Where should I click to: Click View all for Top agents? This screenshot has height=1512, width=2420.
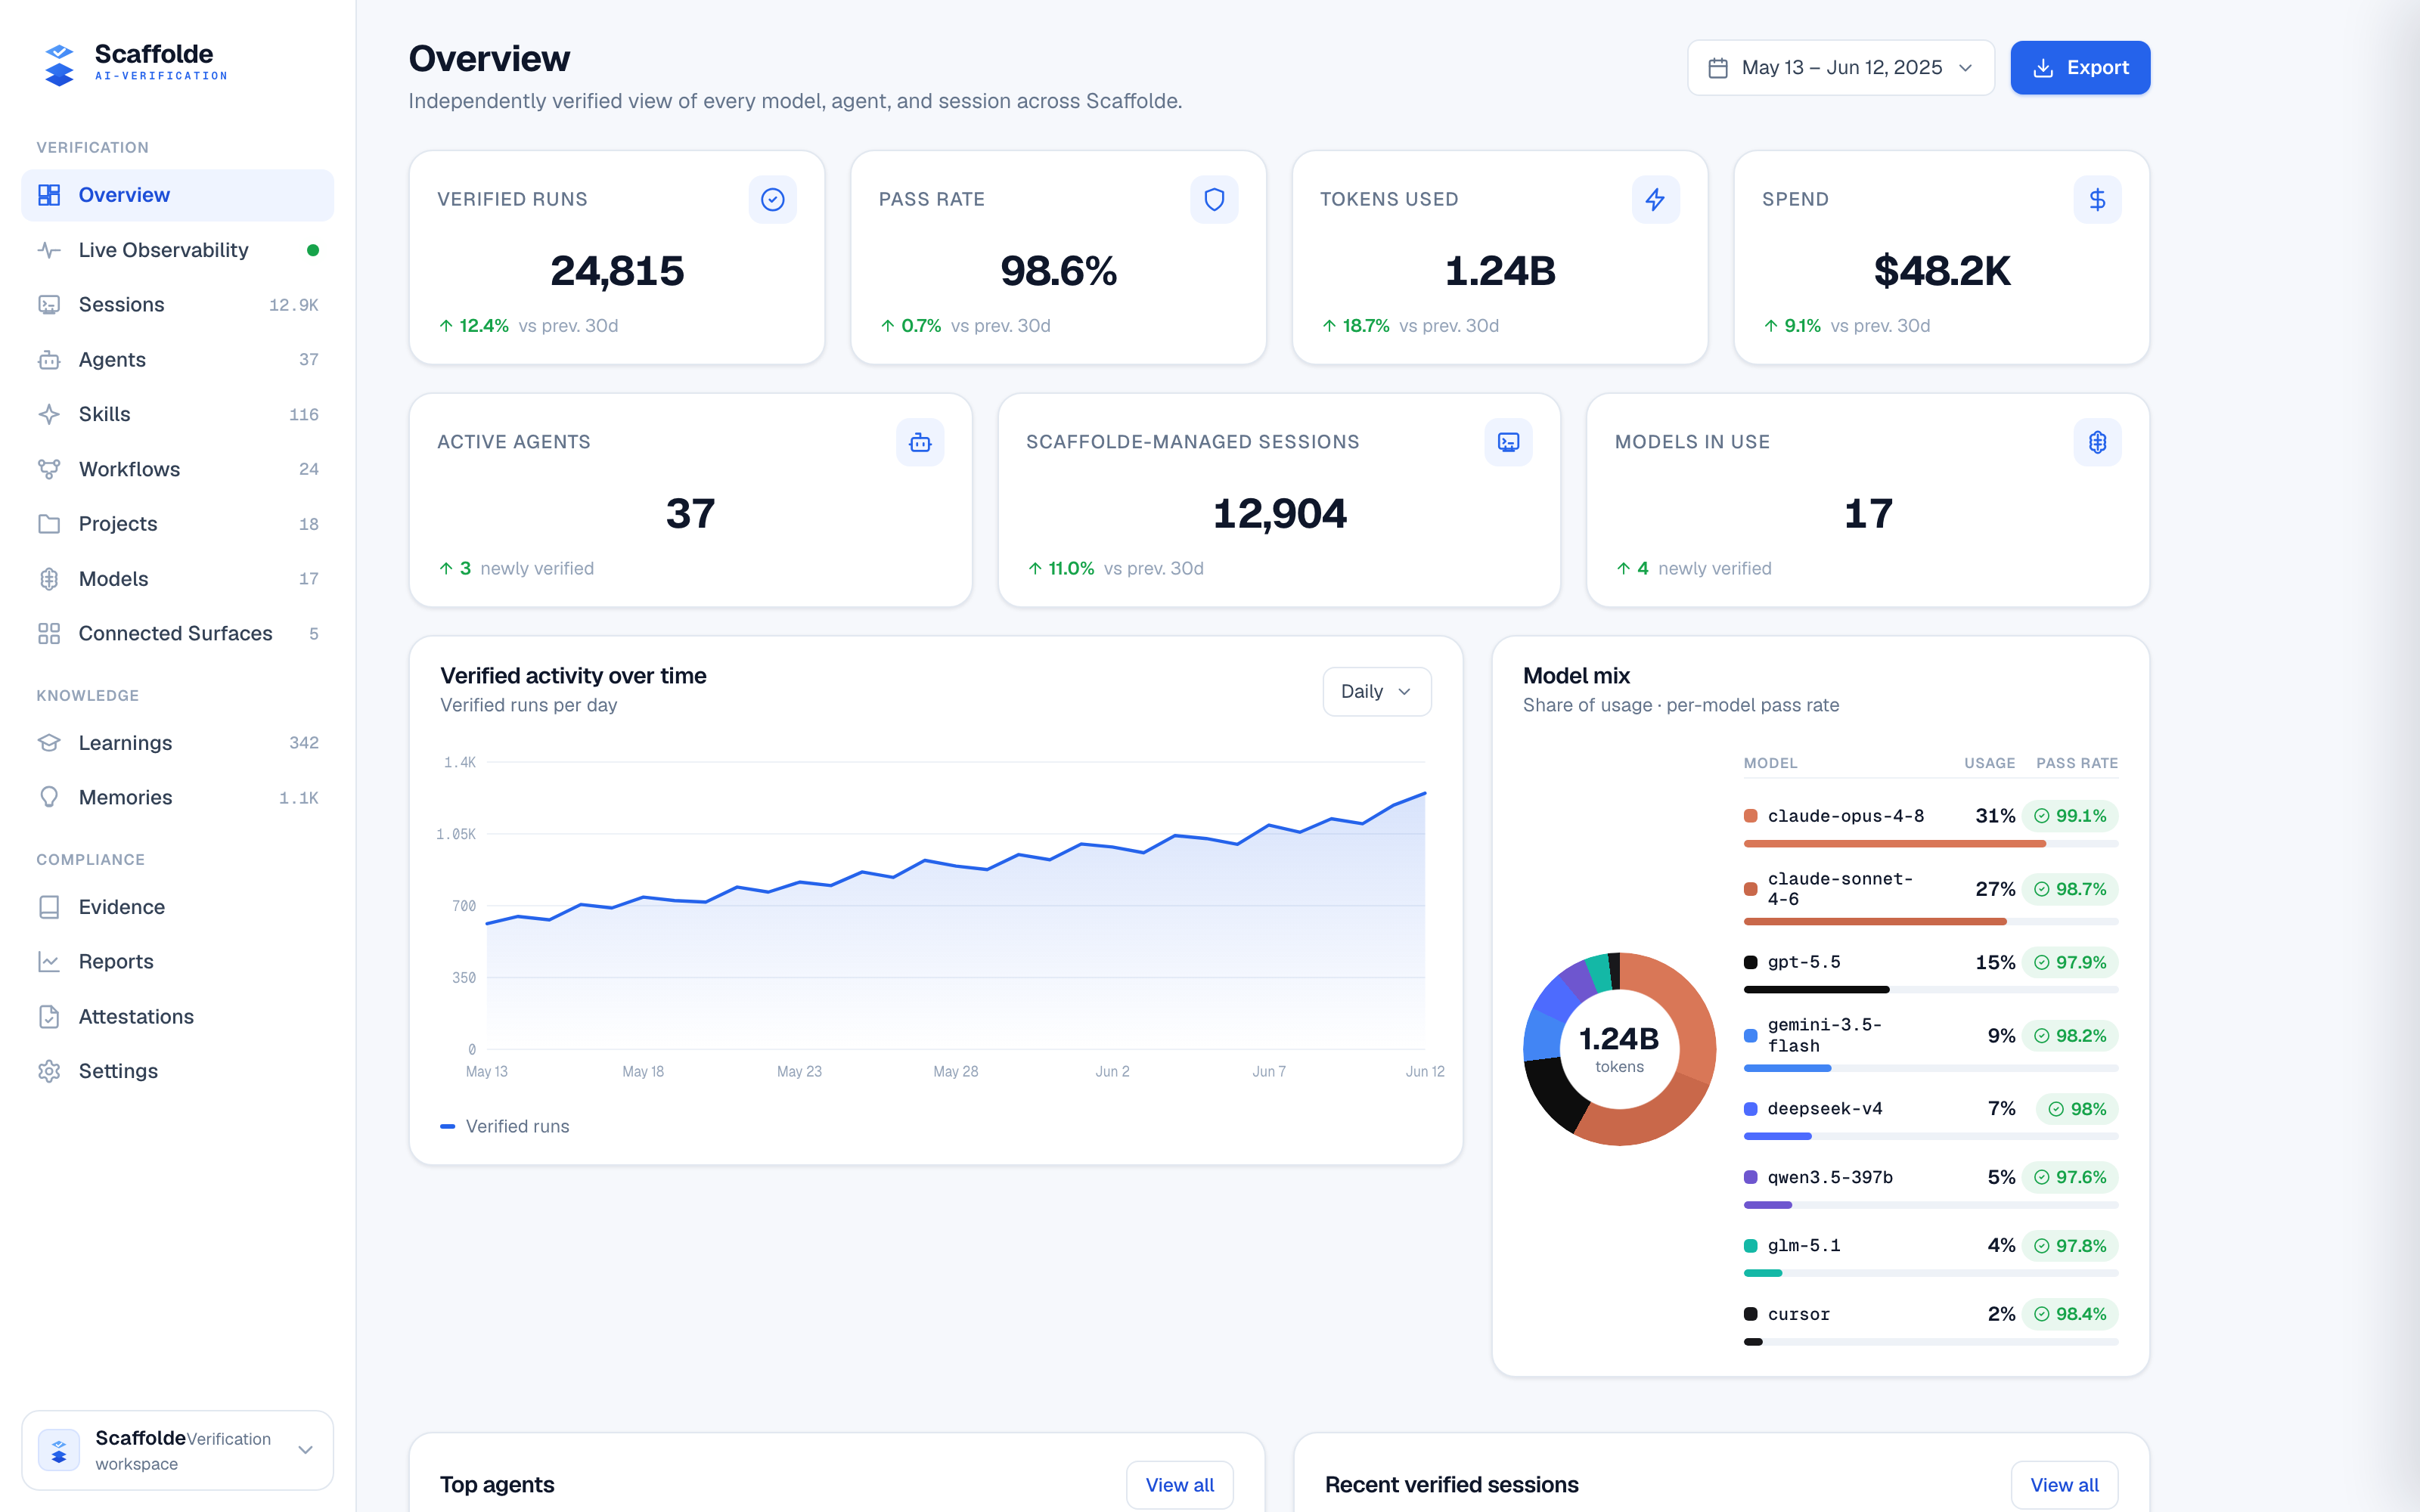[1179, 1485]
